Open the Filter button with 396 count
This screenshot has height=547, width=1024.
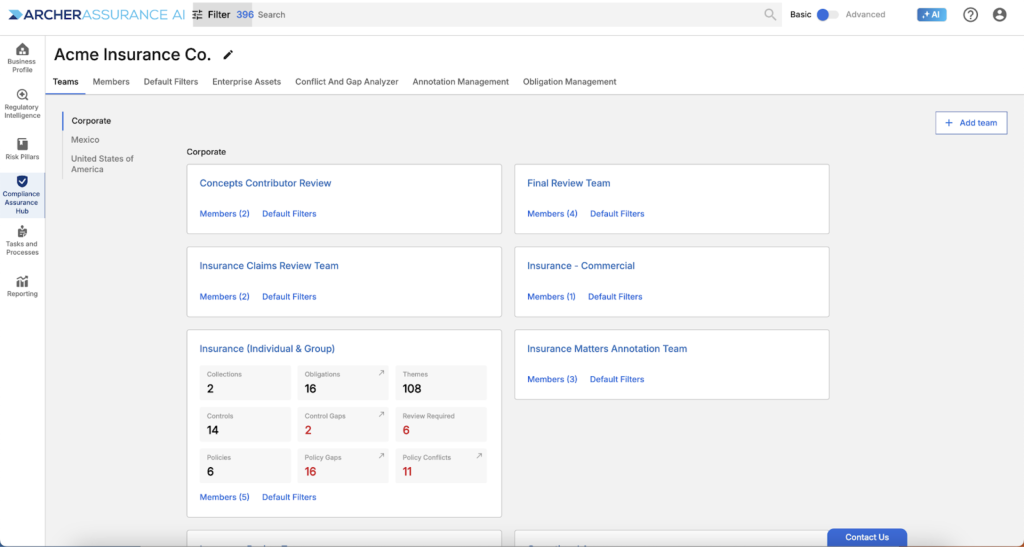pos(222,14)
